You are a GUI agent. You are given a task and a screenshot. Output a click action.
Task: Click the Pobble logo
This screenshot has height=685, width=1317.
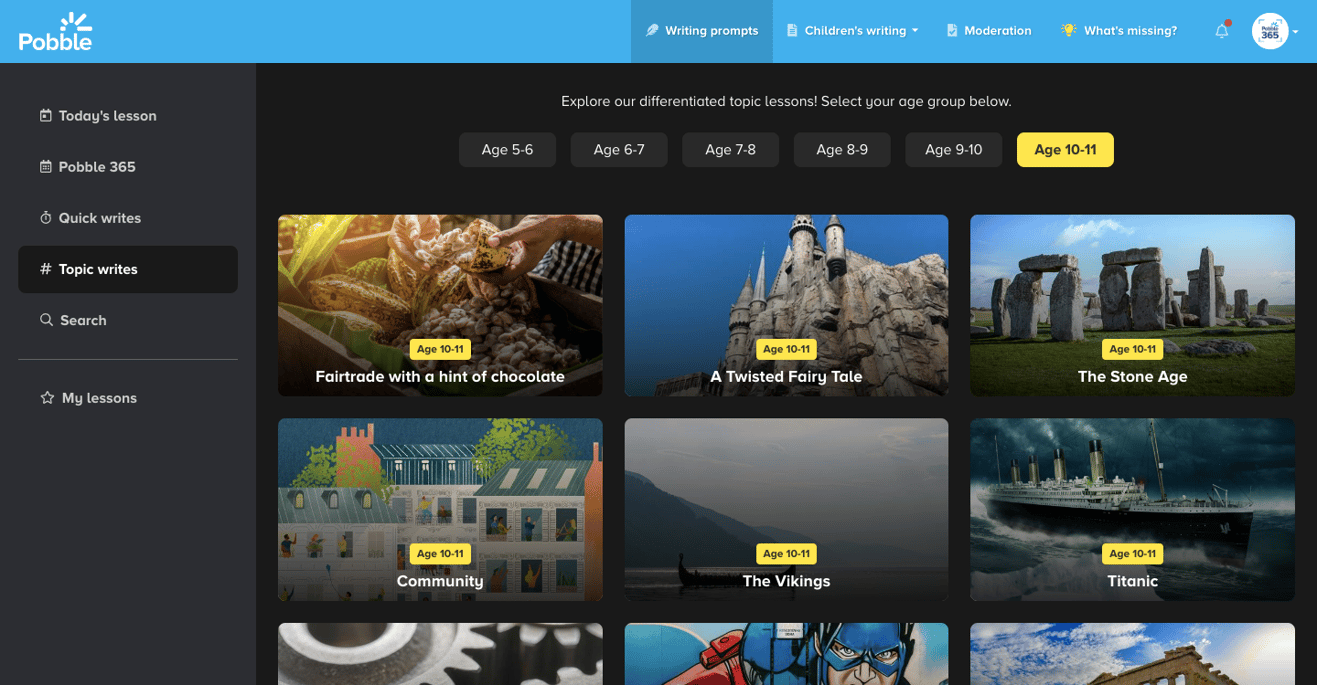point(56,32)
